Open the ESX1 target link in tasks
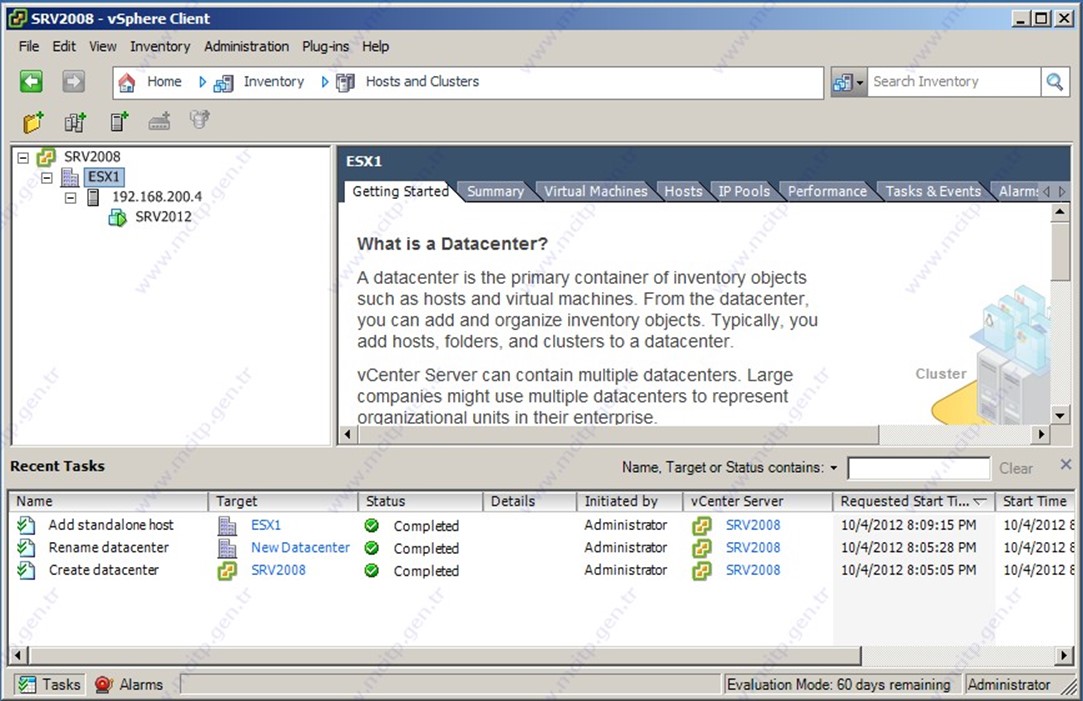 (266, 525)
